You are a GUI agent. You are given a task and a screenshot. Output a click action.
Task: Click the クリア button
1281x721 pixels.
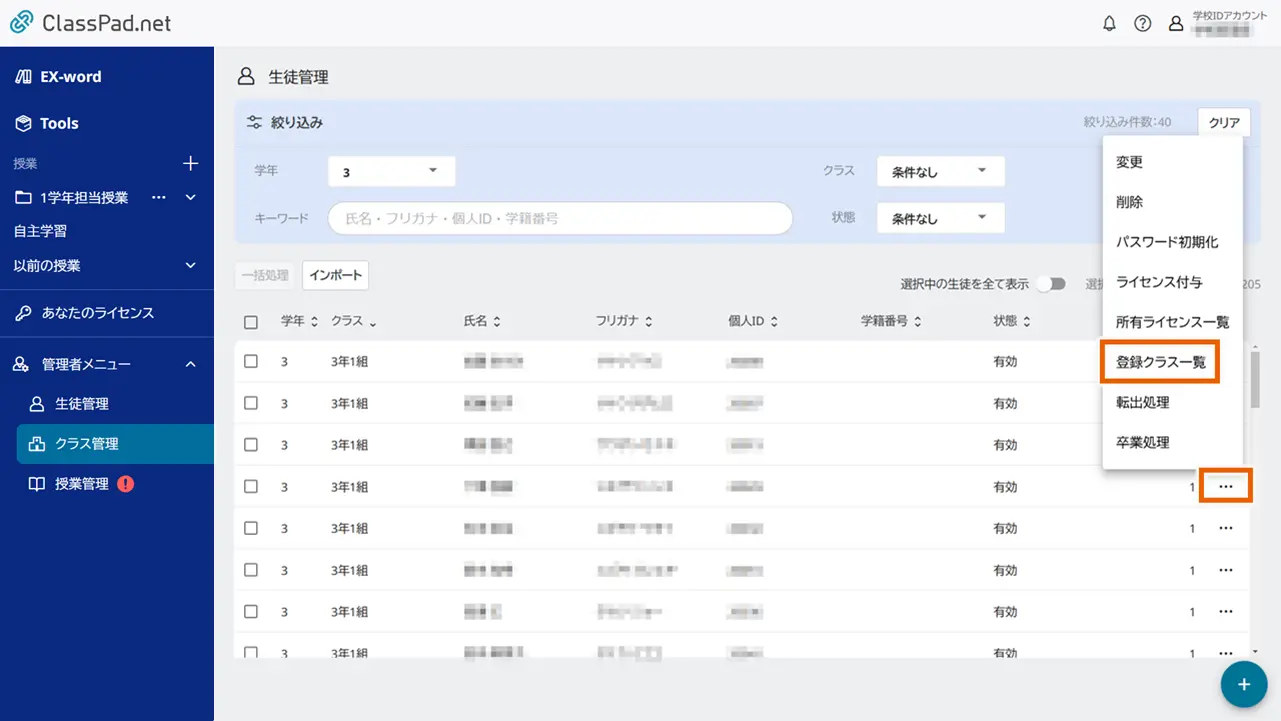point(1223,121)
